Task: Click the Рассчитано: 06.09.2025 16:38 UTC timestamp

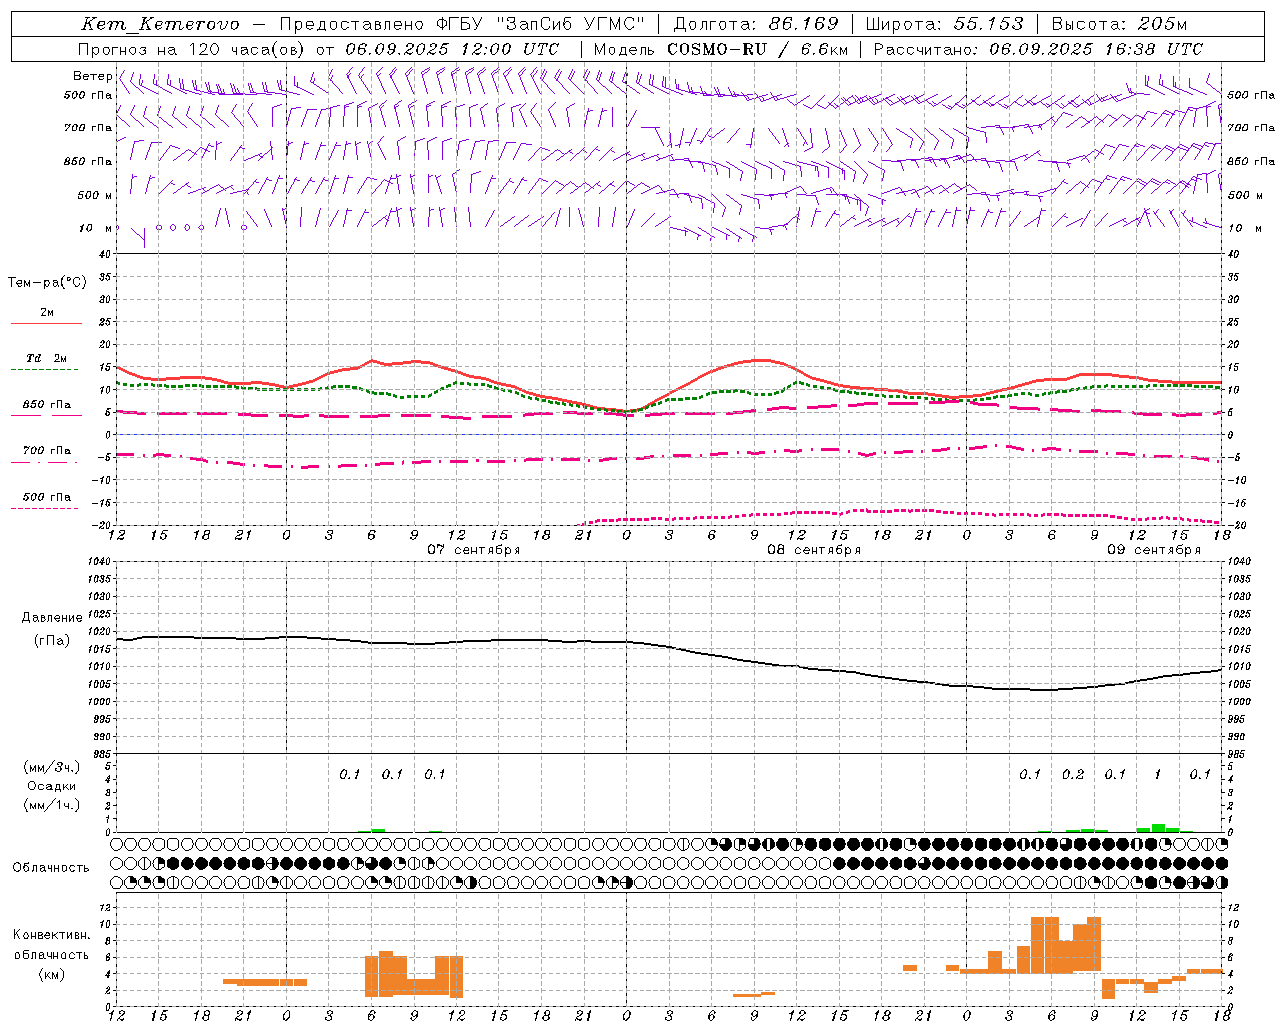Action: pyautogui.click(x=1038, y=49)
